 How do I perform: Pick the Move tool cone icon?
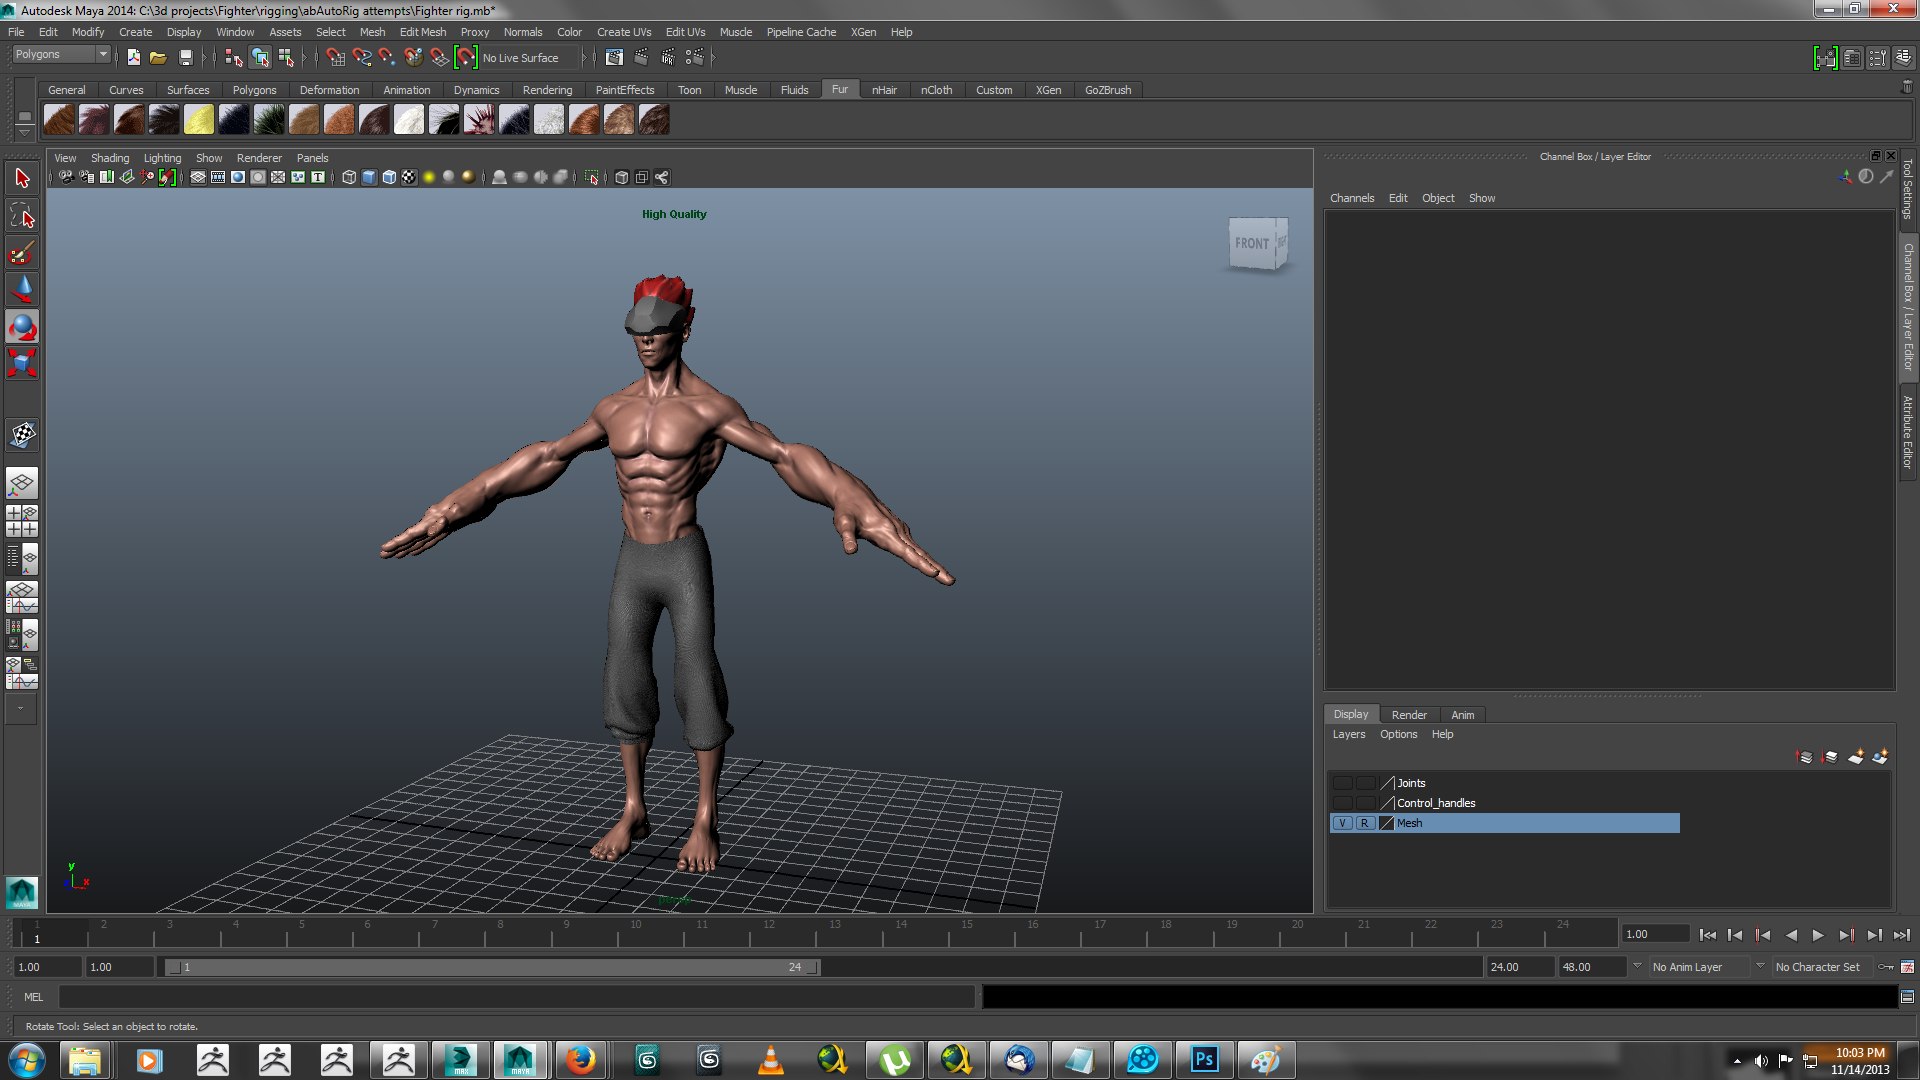pos(22,290)
